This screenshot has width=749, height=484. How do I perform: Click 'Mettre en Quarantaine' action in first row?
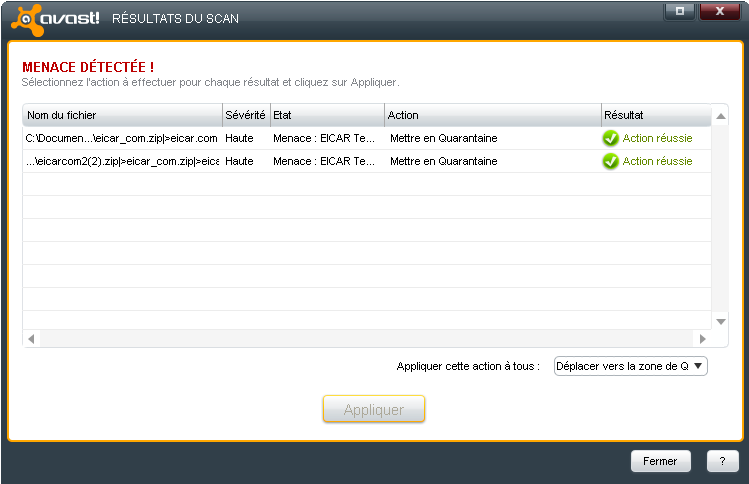coord(444,138)
